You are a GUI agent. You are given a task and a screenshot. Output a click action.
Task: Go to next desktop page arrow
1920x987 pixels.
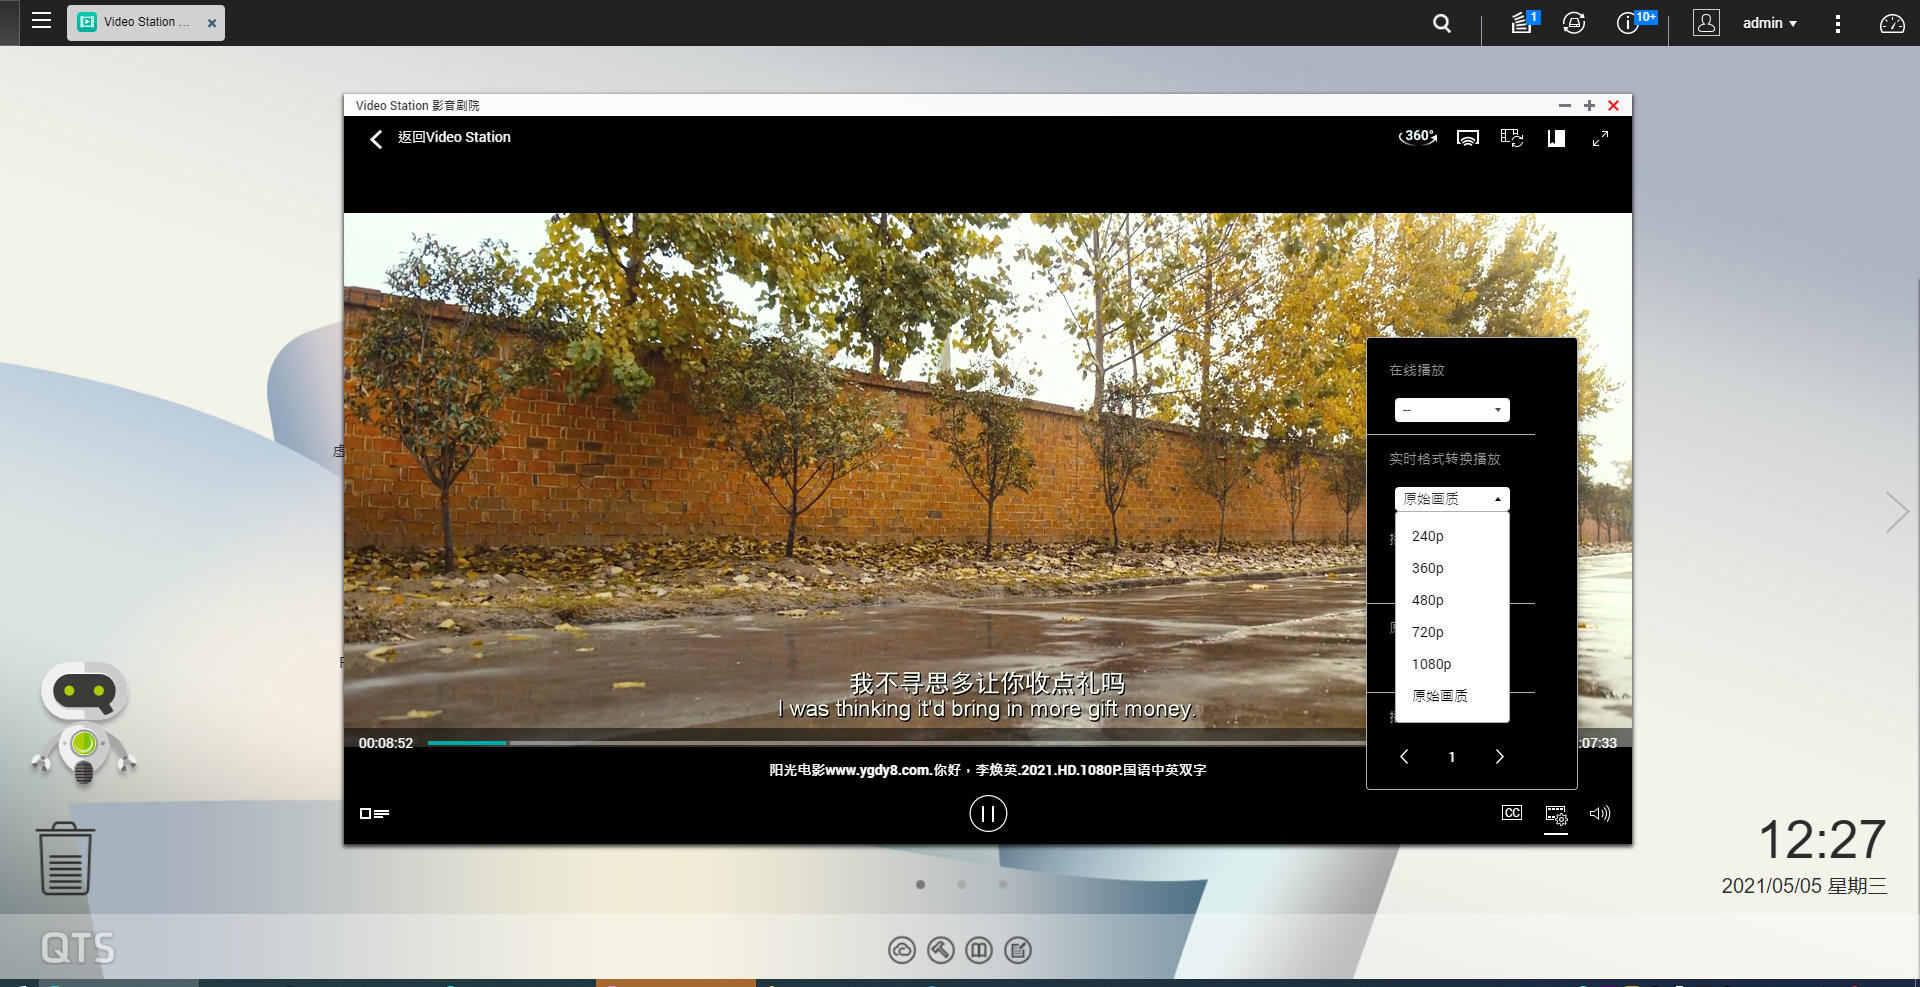[x=1896, y=512]
